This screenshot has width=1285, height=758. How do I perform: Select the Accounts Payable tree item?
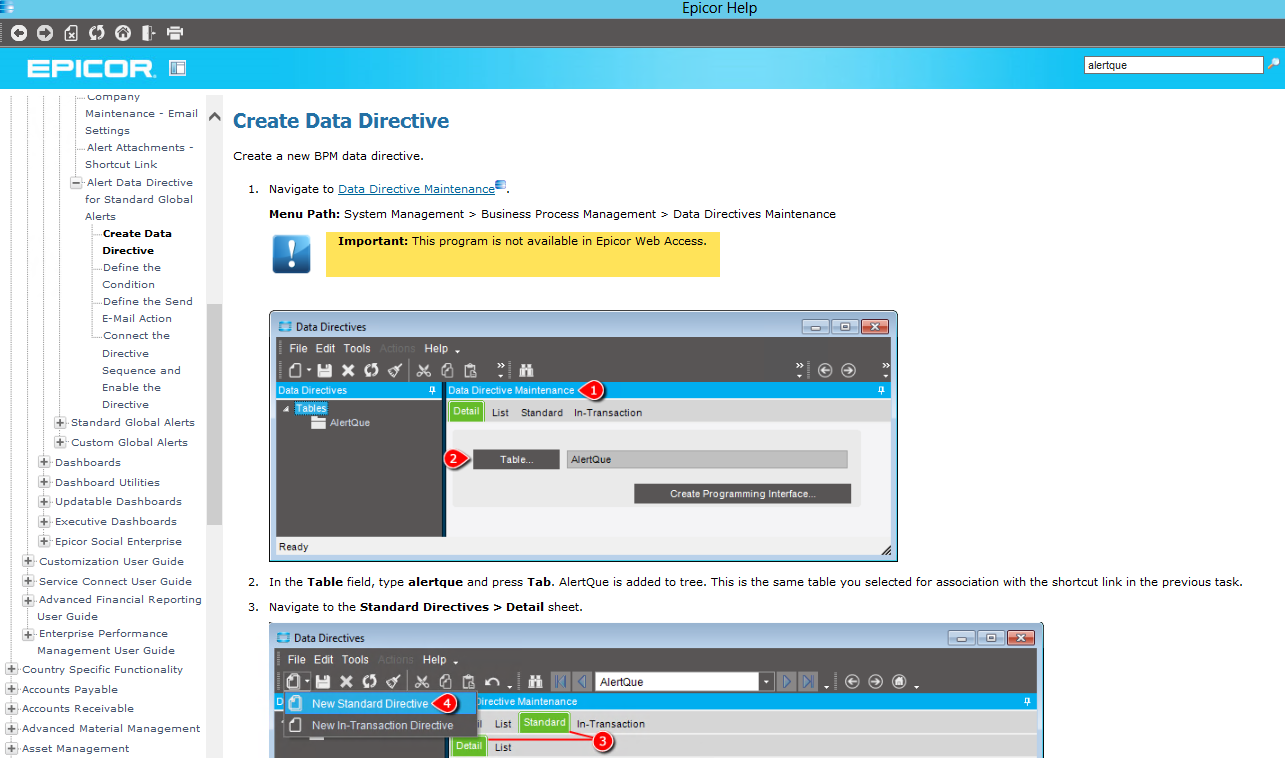(70, 690)
